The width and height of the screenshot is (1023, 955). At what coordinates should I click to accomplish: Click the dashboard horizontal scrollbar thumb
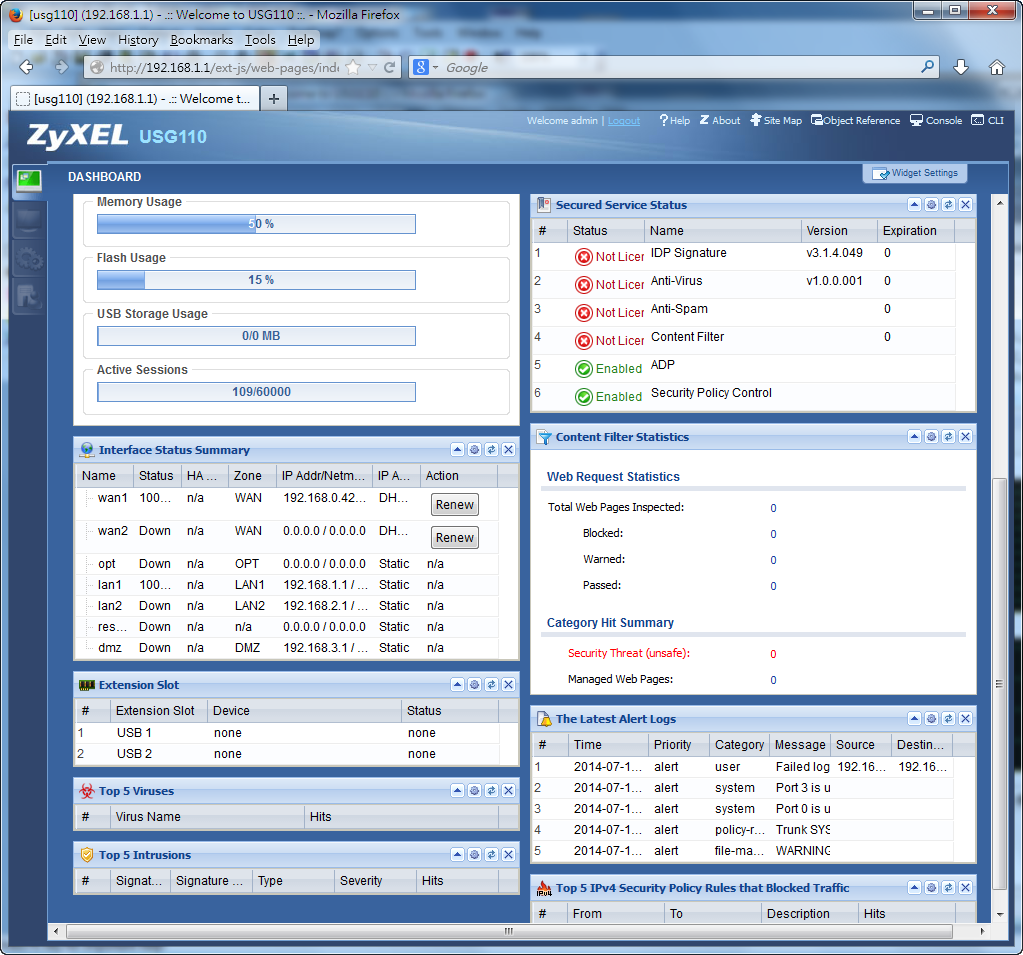click(508, 931)
